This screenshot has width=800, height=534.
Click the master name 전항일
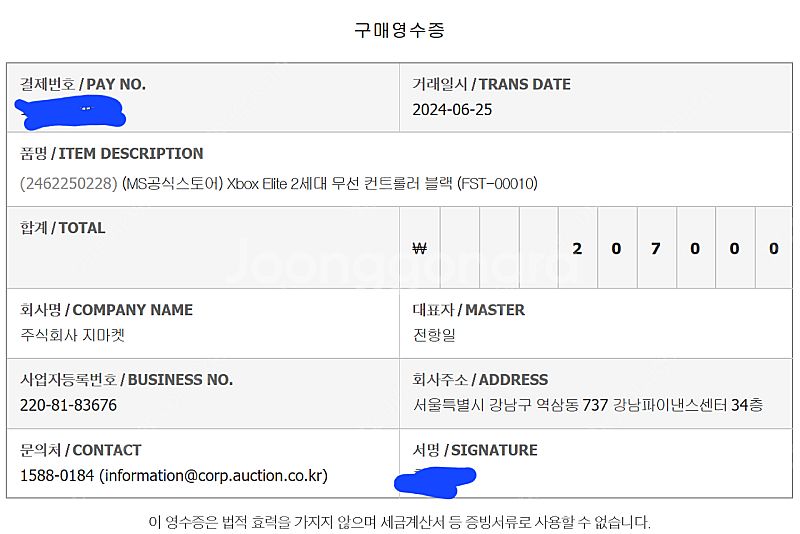(434, 335)
